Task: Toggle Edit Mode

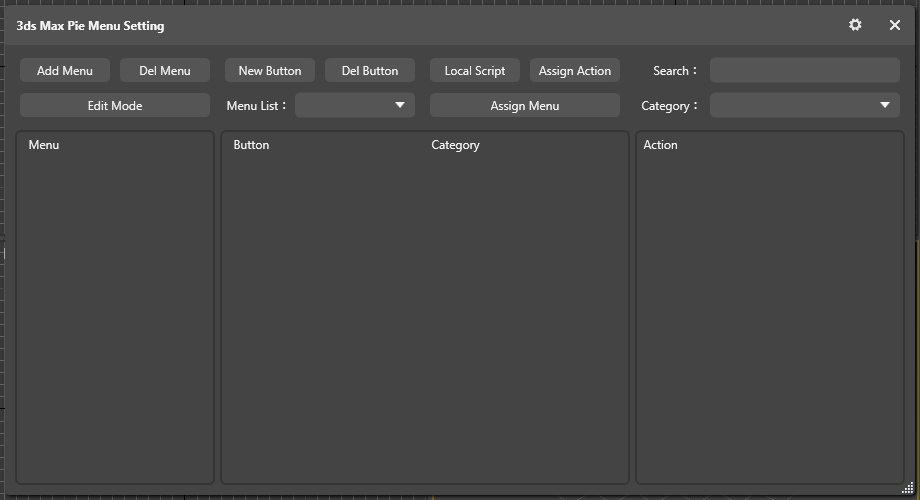Action: (115, 106)
